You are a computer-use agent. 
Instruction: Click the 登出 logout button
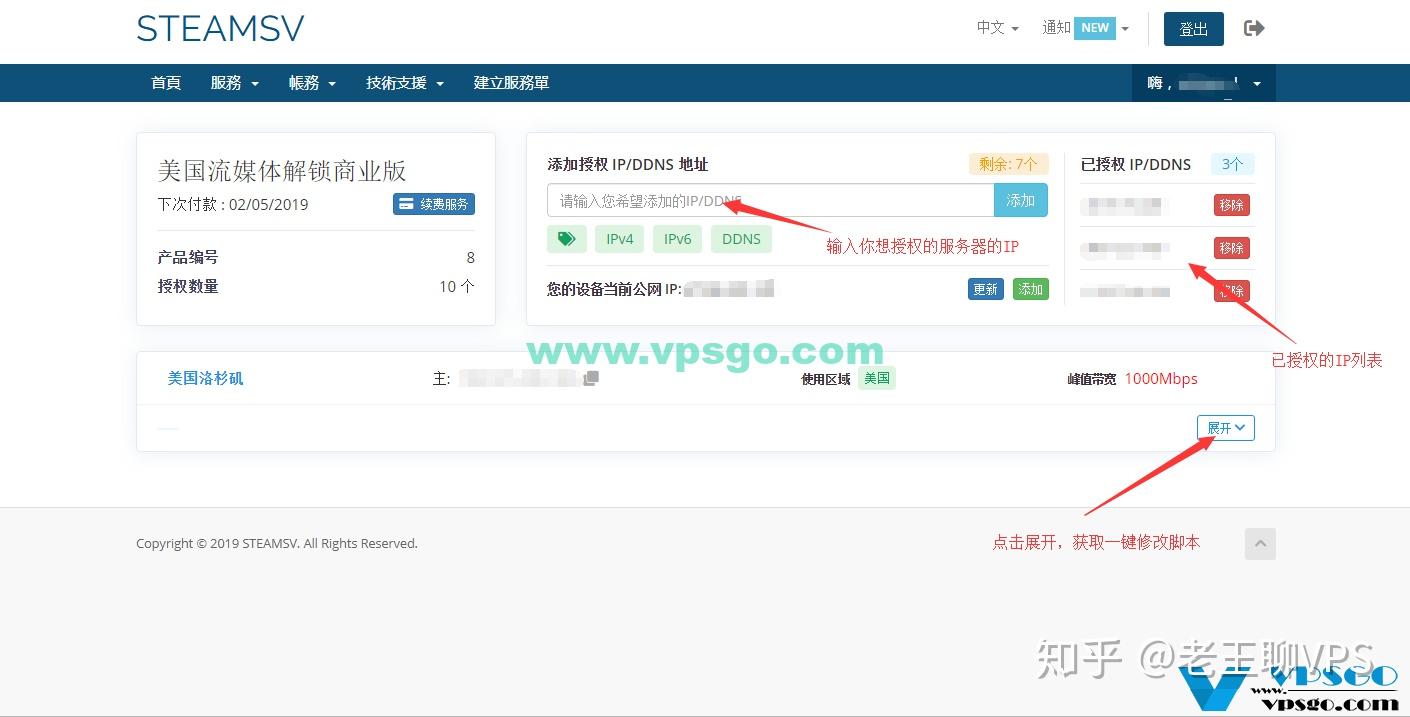pos(1194,29)
